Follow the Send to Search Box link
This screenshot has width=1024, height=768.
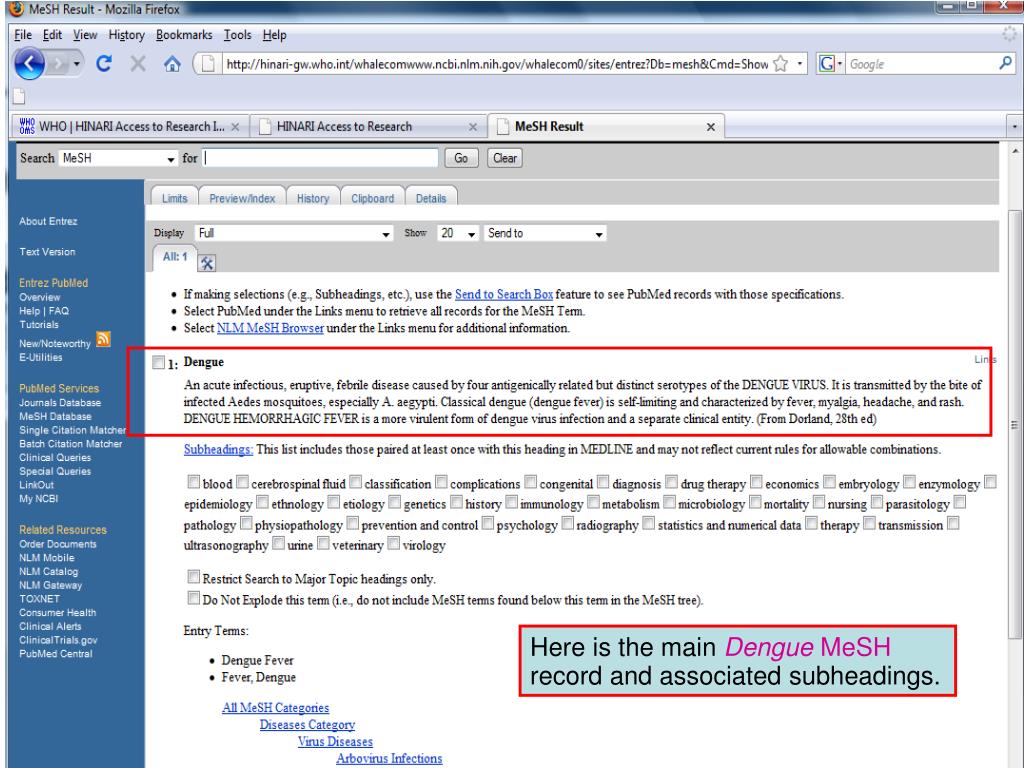(x=504, y=295)
